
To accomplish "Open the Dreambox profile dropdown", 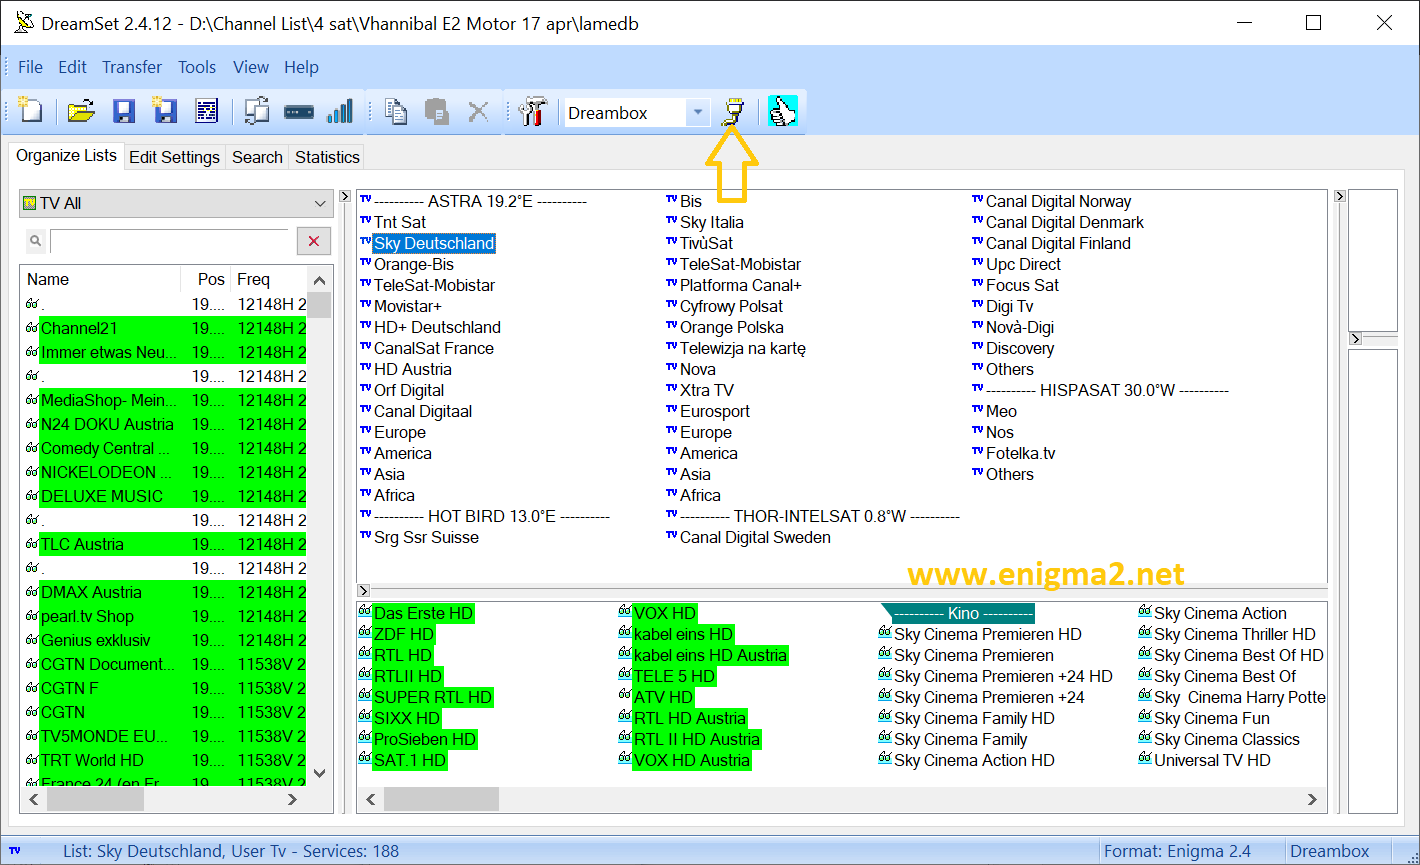I will point(697,113).
